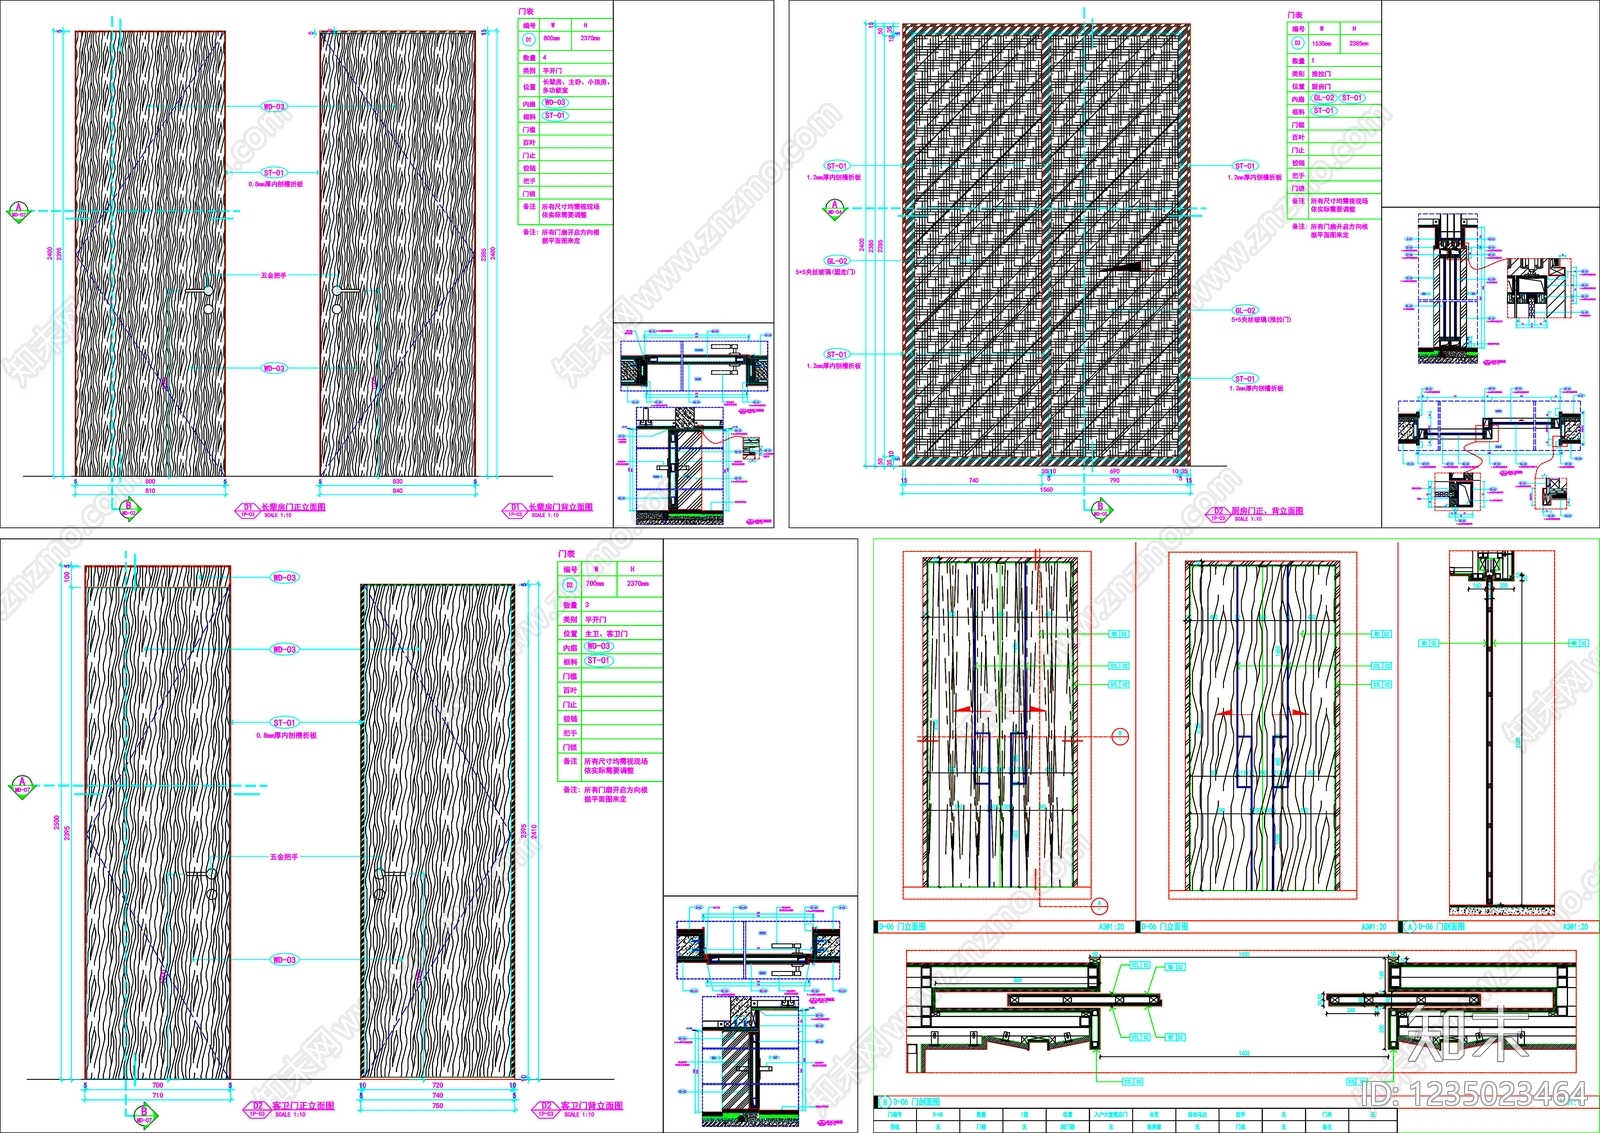The height and width of the screenshot is (1133, 1600).
Task: Click the 推拉门 type cell
Action: pos(1321,74)
